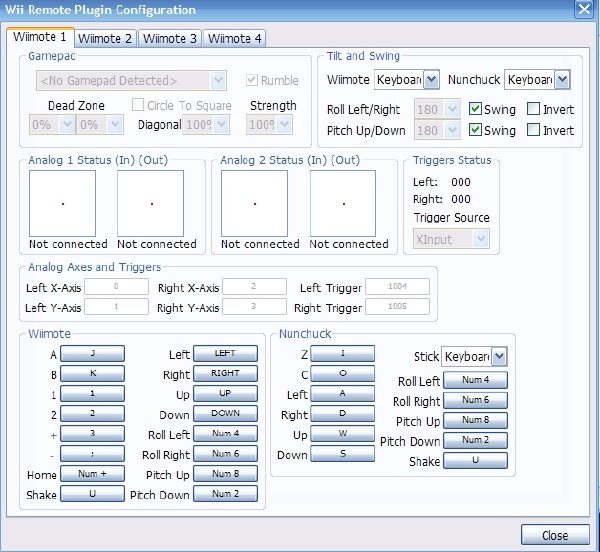The width and height of the screenshot is (600, 552).
Task: Open Pitch Up/Down range dropdown
Action: pos(437,130)
